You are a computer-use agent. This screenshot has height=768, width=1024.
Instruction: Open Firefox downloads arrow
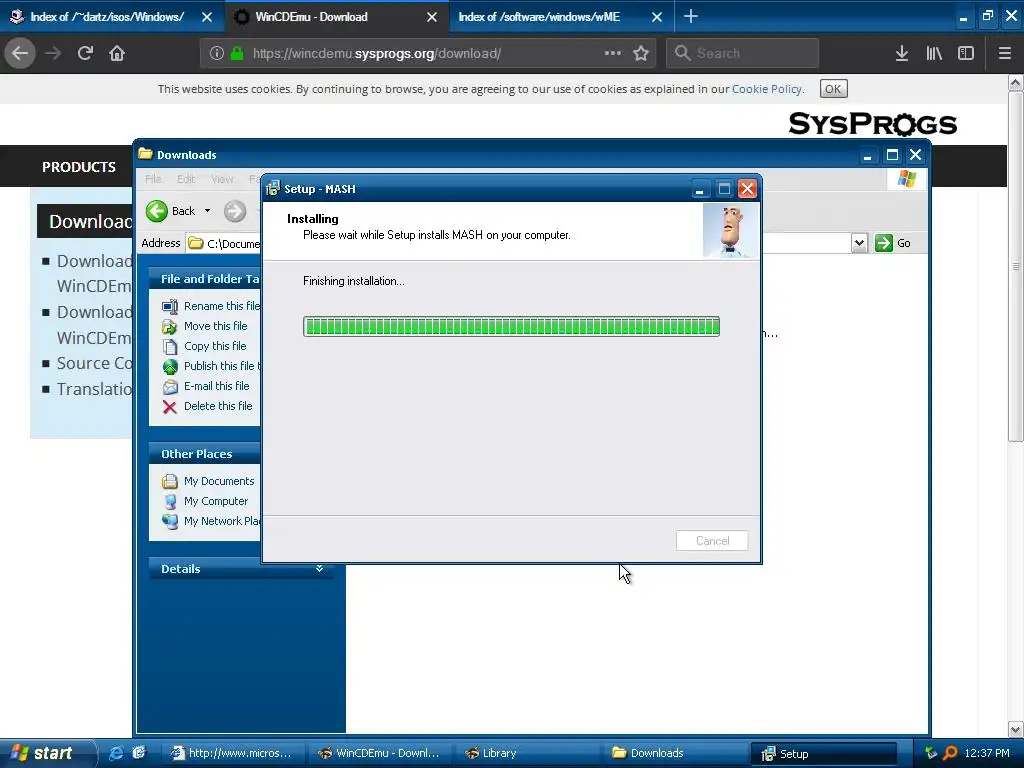point(902,53)
